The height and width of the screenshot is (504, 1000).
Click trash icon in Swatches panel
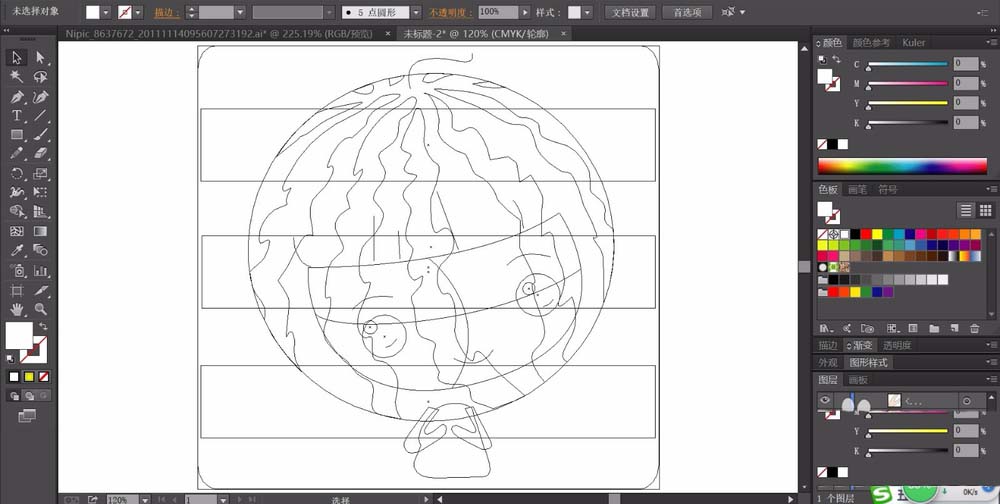coord(974,329)
